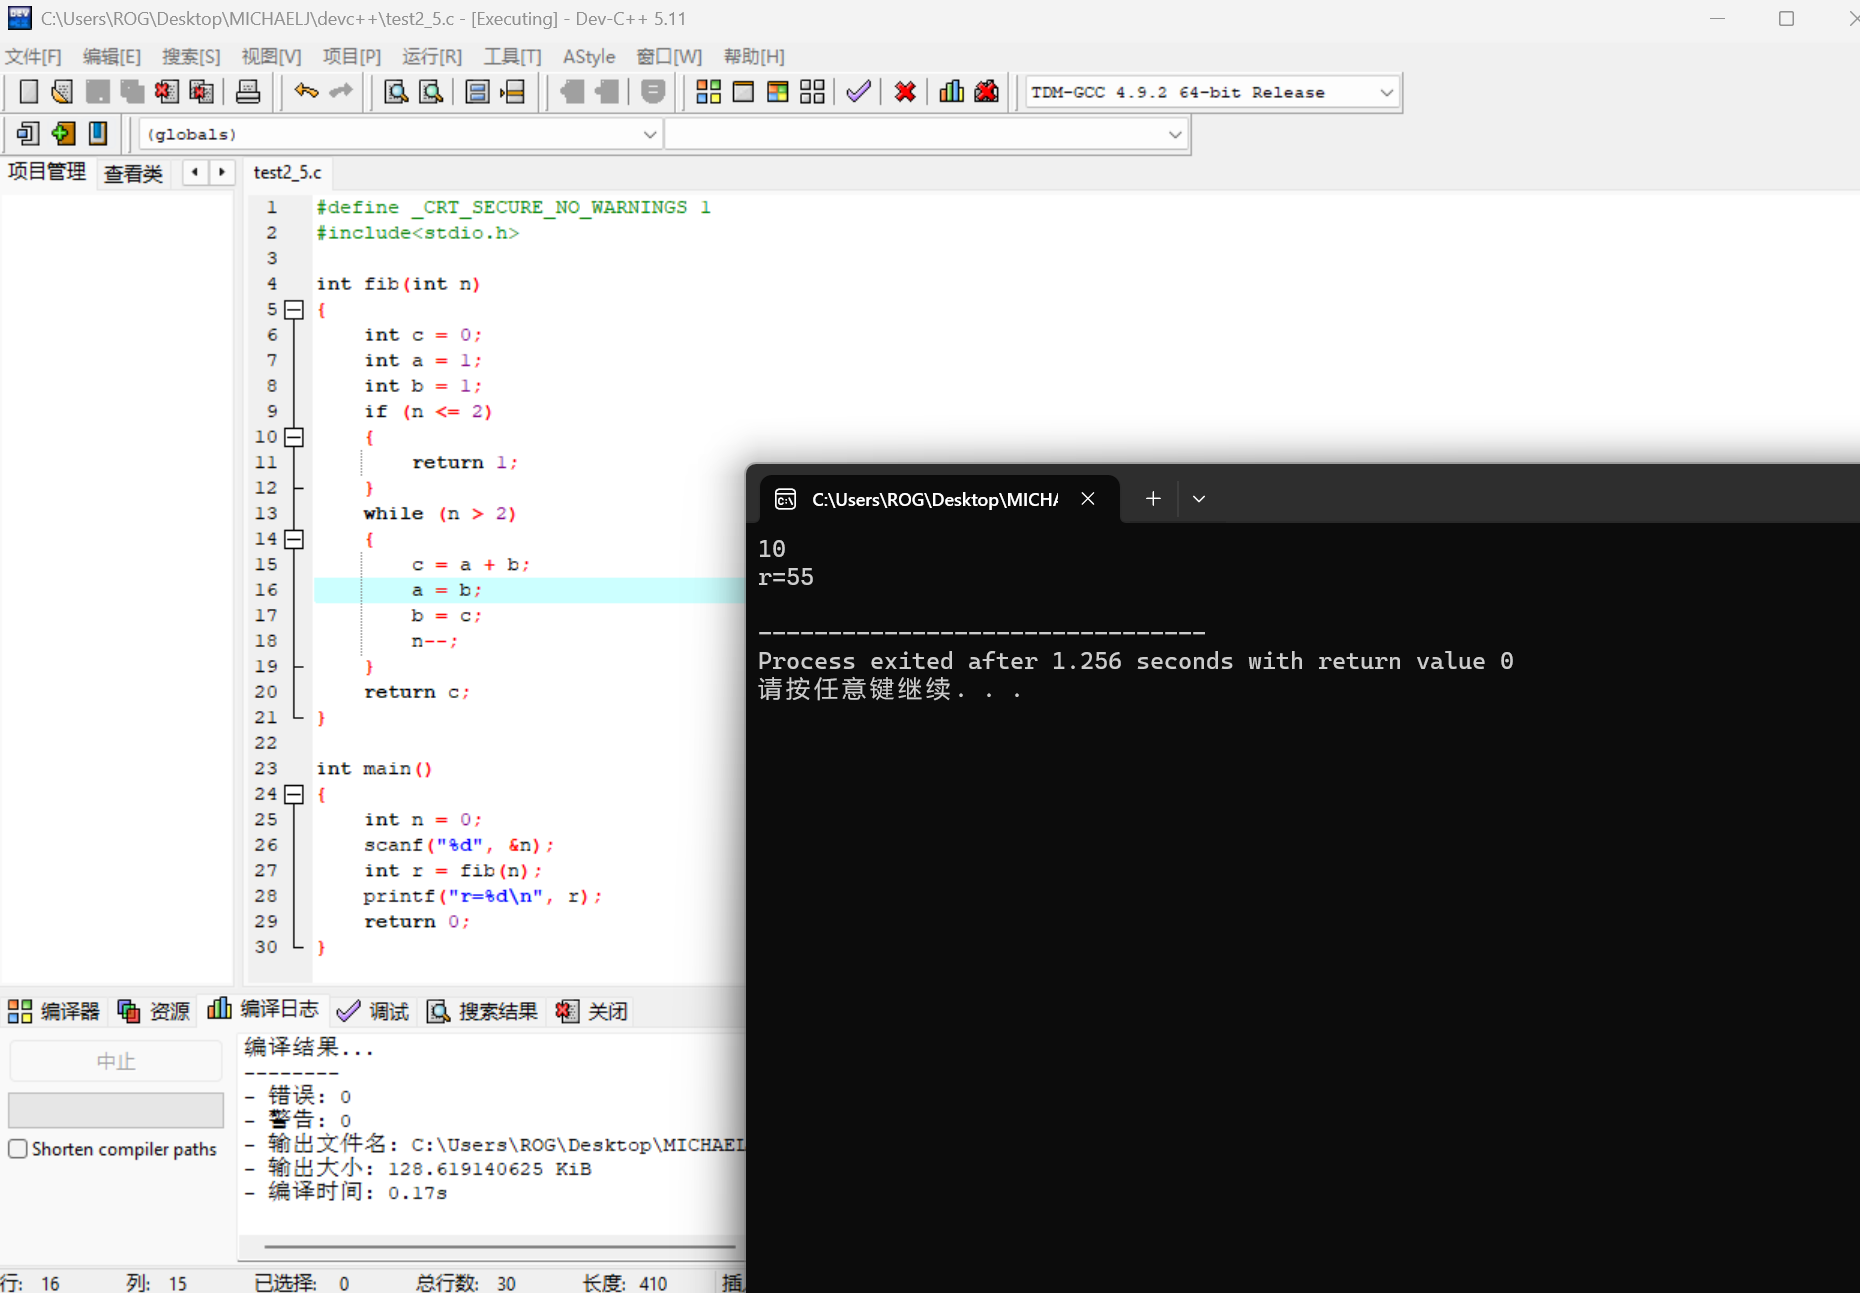Rebuild all using the four-squares icon

coord(813,92)
